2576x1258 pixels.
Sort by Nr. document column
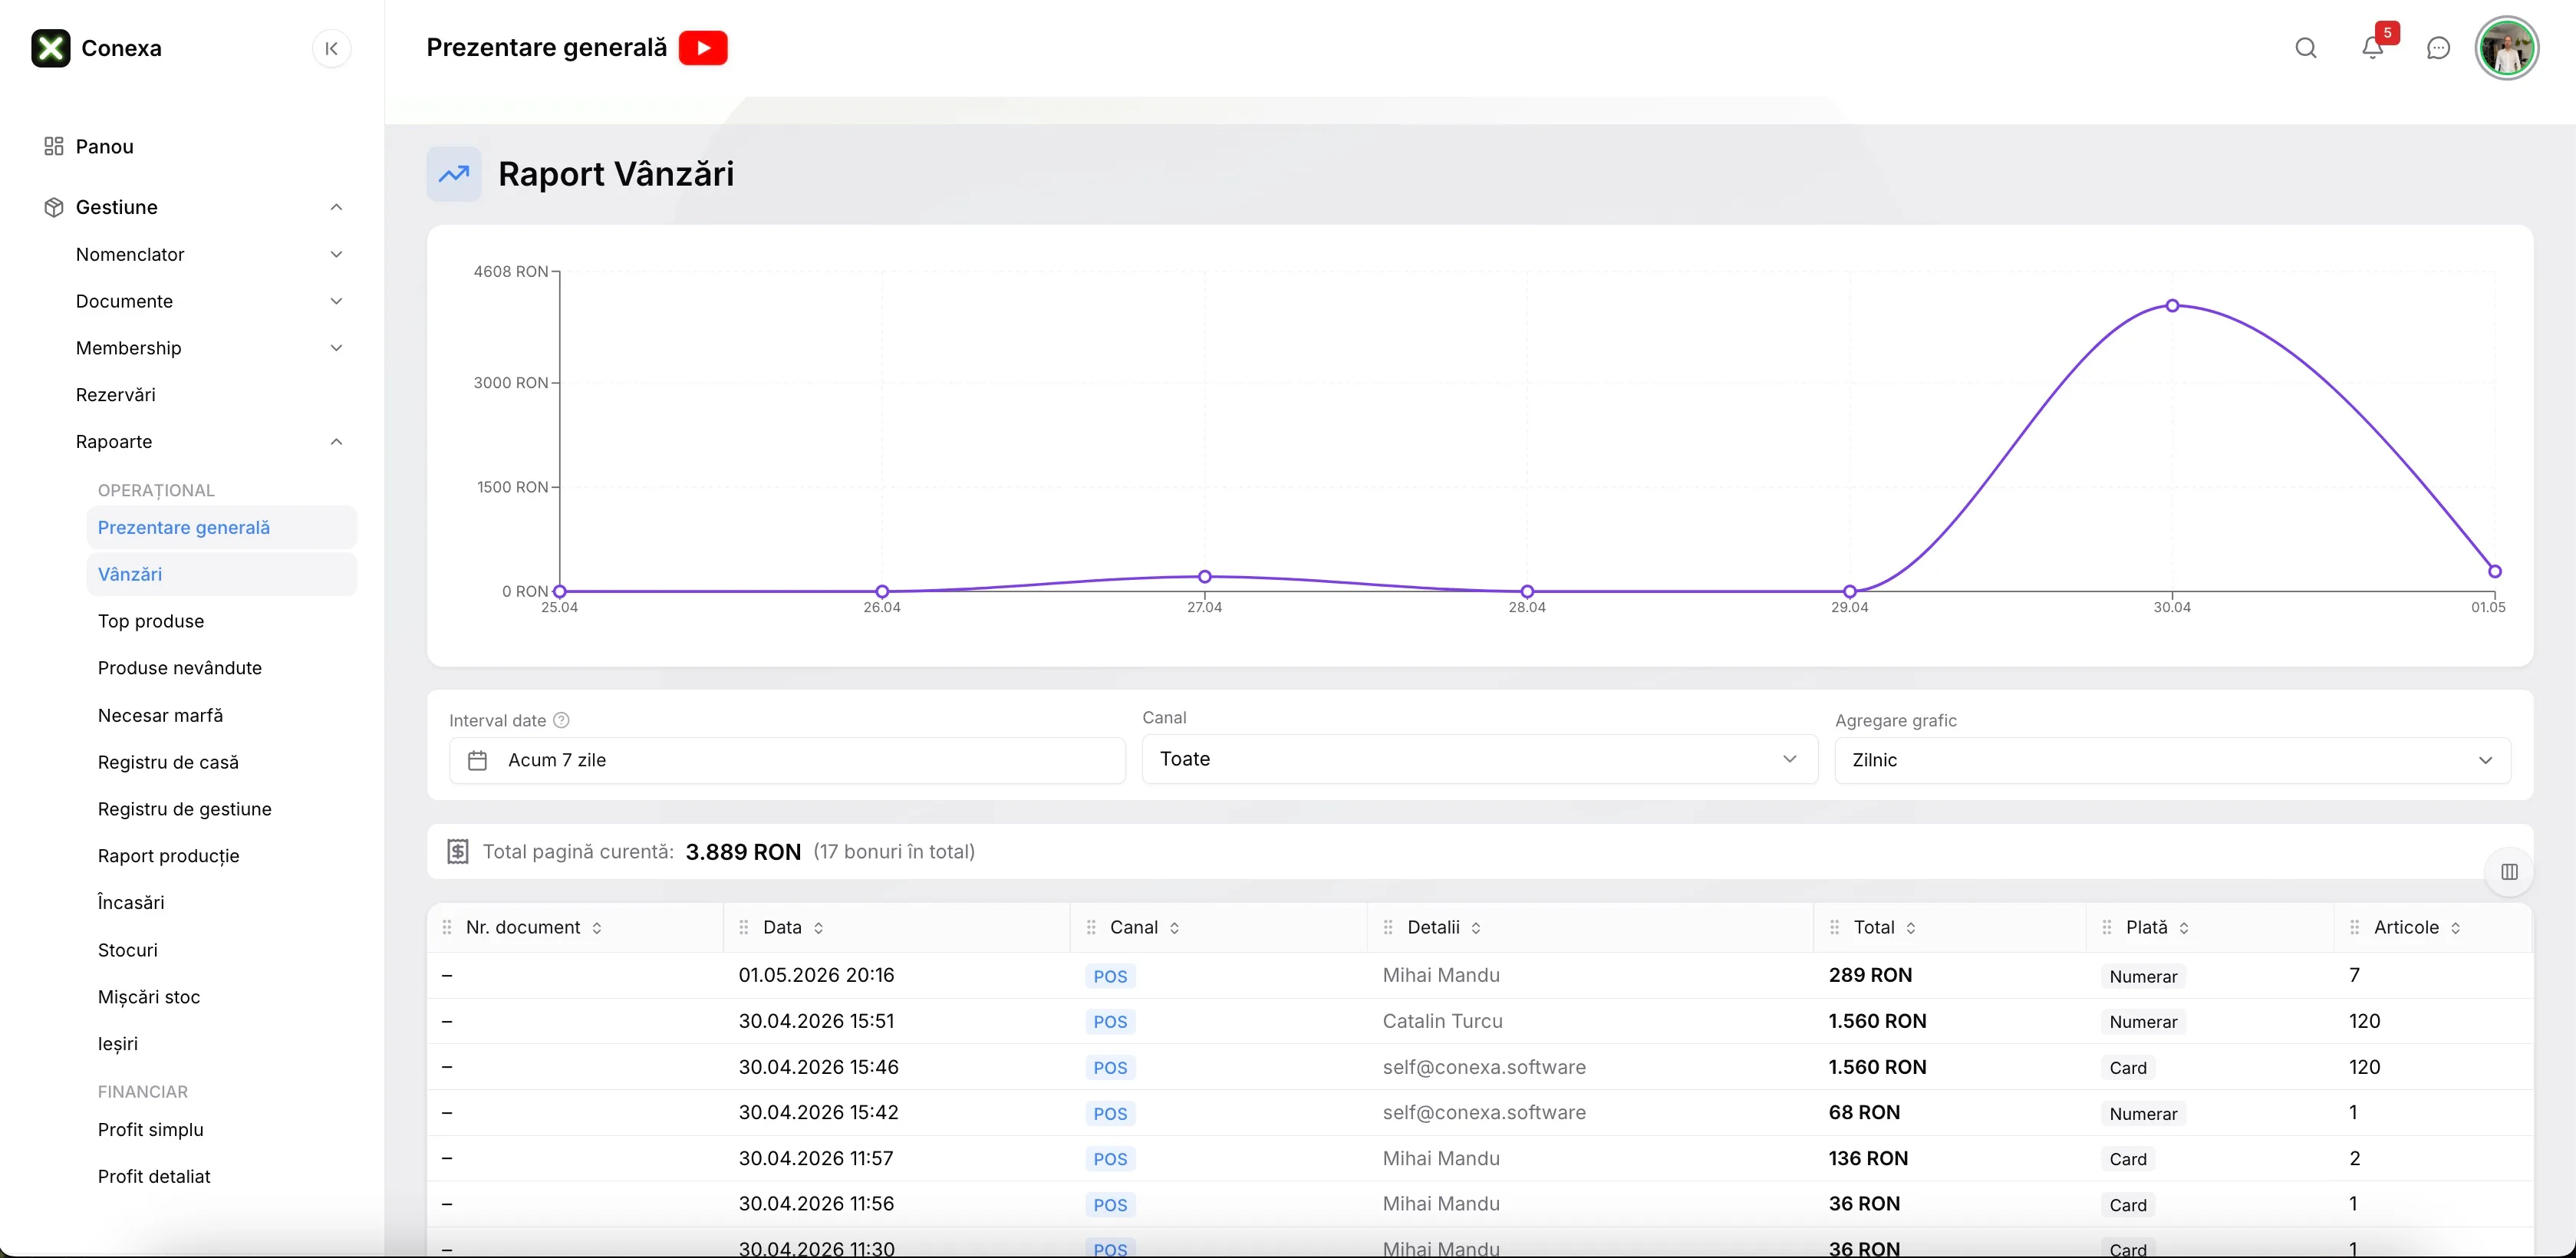[x=597, y=928]
